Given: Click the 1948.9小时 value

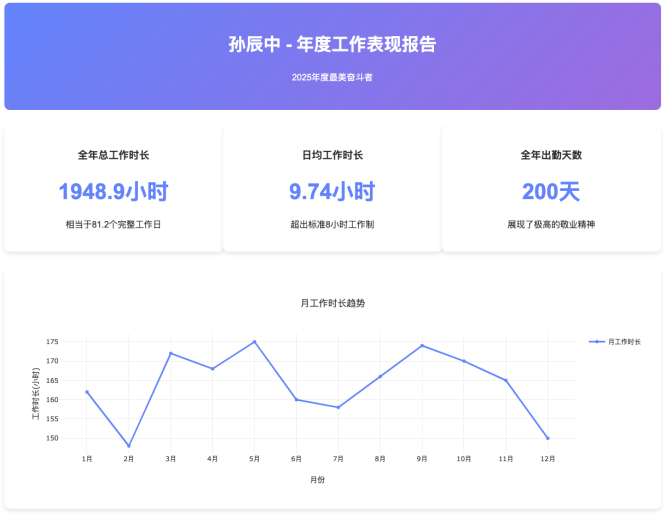Looking at the screenshot, I should (113, 191).
